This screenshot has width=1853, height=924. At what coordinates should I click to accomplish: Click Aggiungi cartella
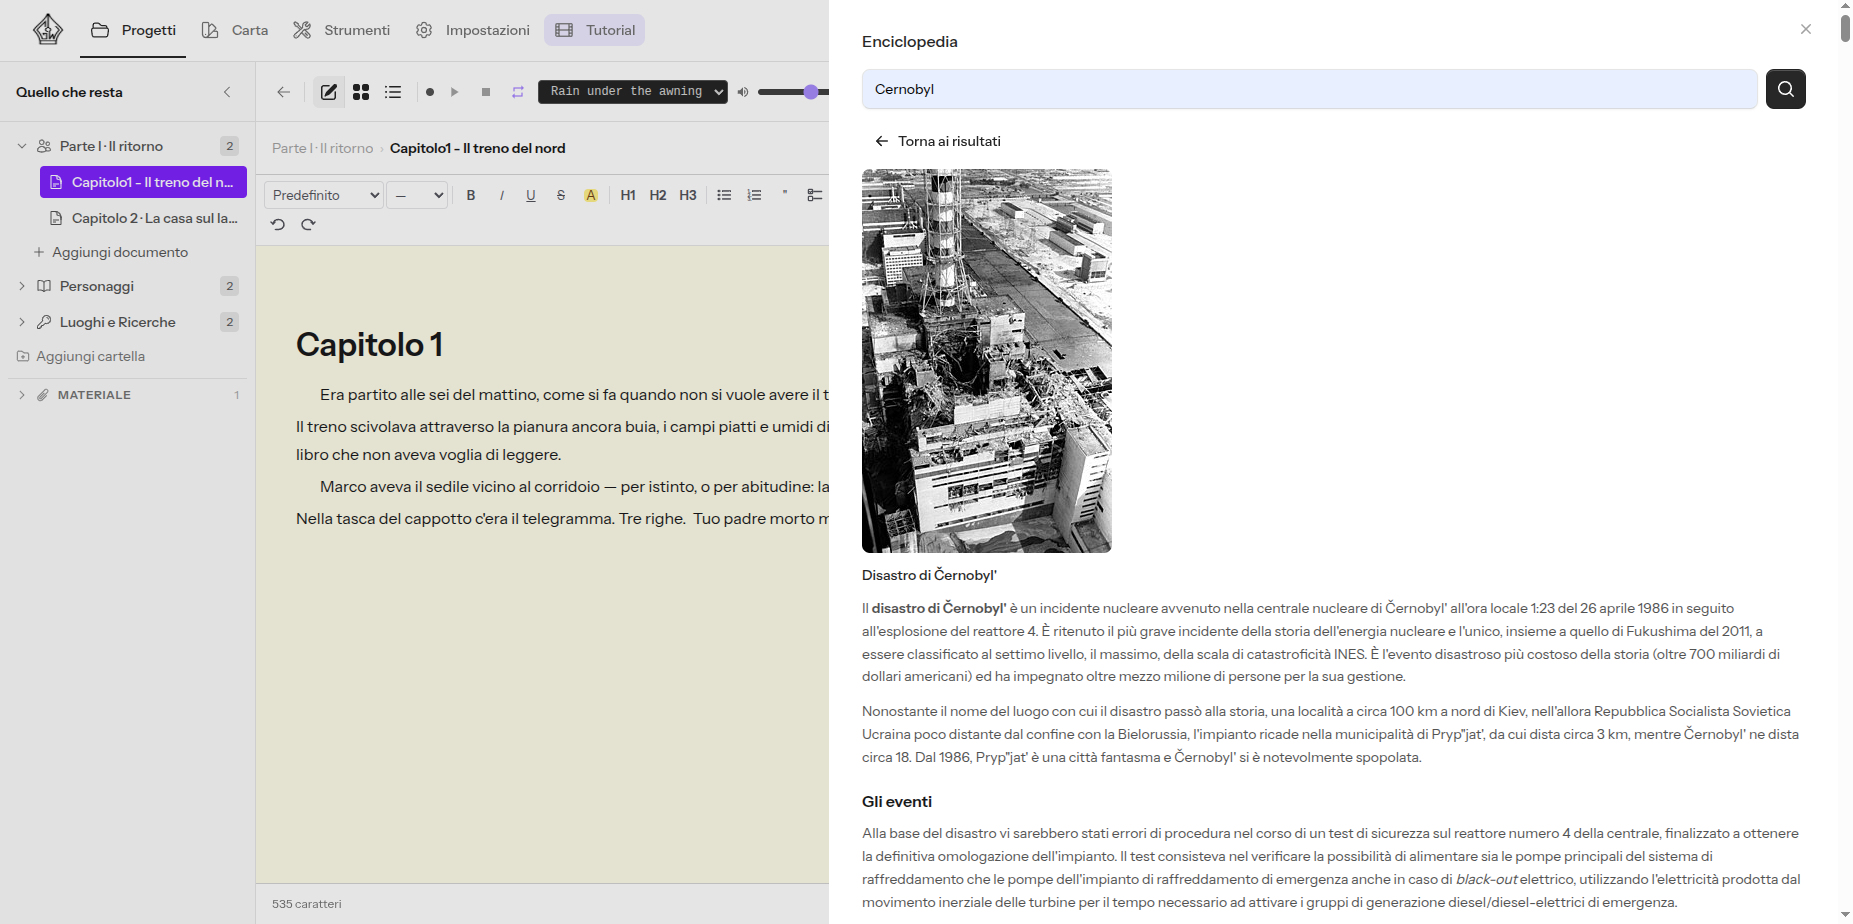tap(81, 356)
